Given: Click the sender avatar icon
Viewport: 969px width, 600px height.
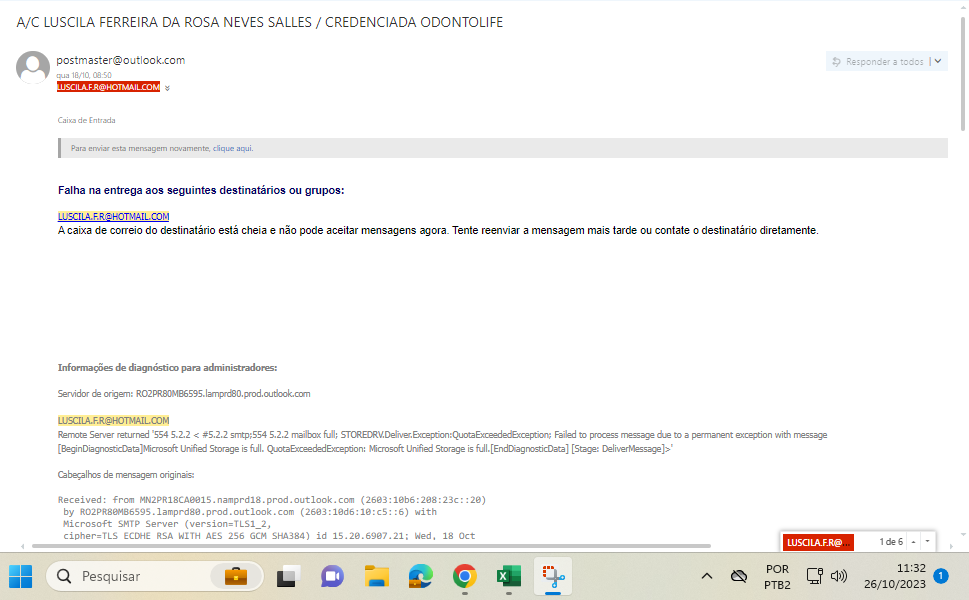Looking at the screenshot, I should 33,67.
